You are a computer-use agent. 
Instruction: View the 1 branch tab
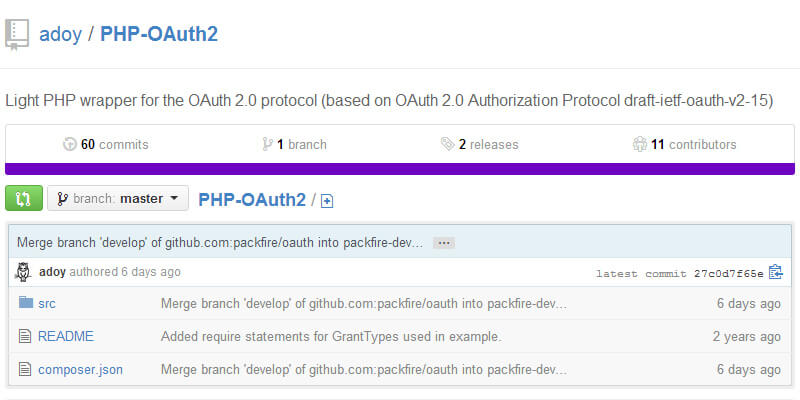[x=295, y=144]
